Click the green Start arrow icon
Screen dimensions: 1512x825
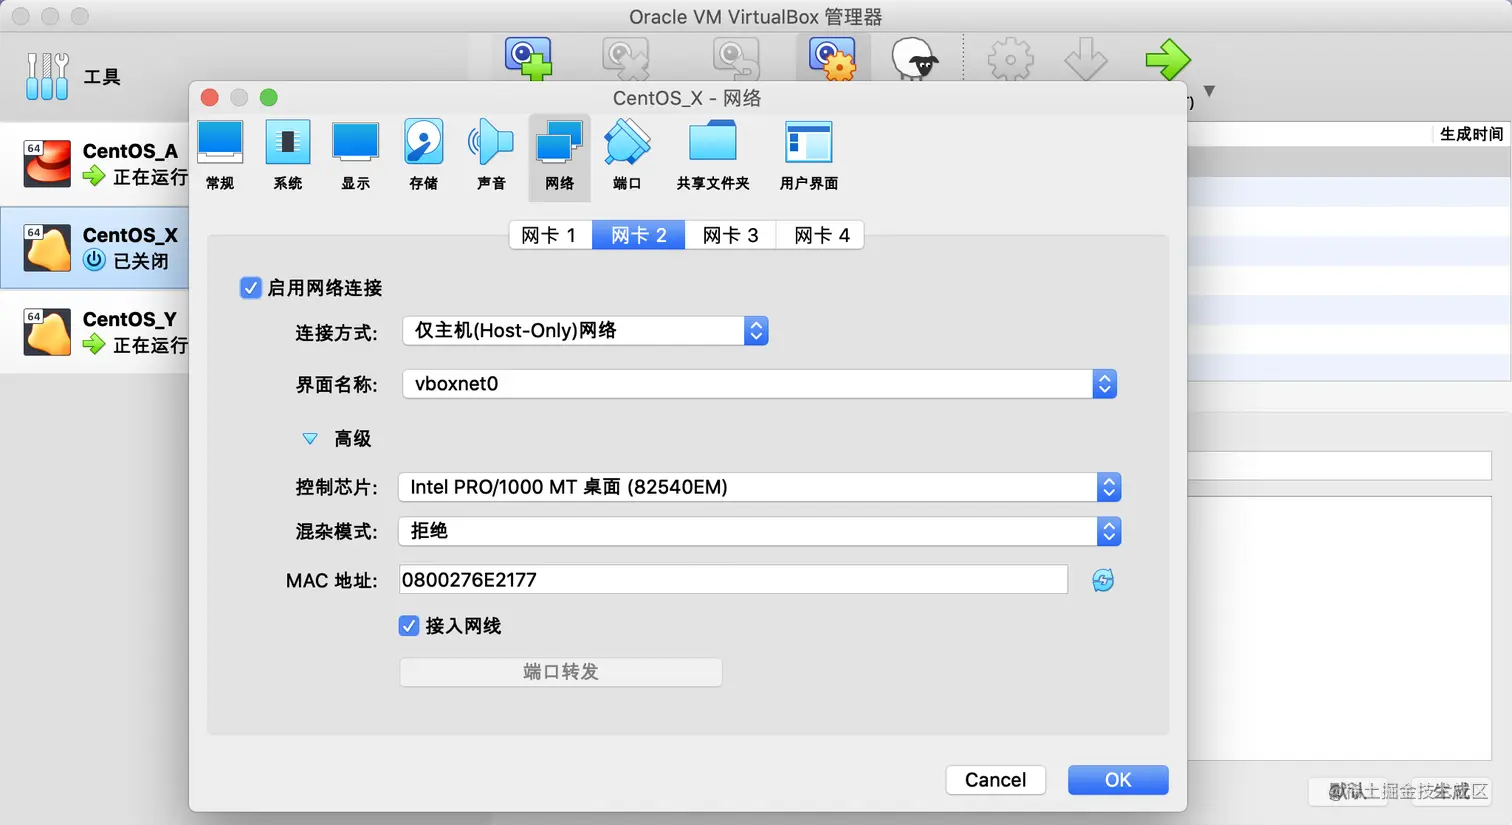click(1167, 59)
